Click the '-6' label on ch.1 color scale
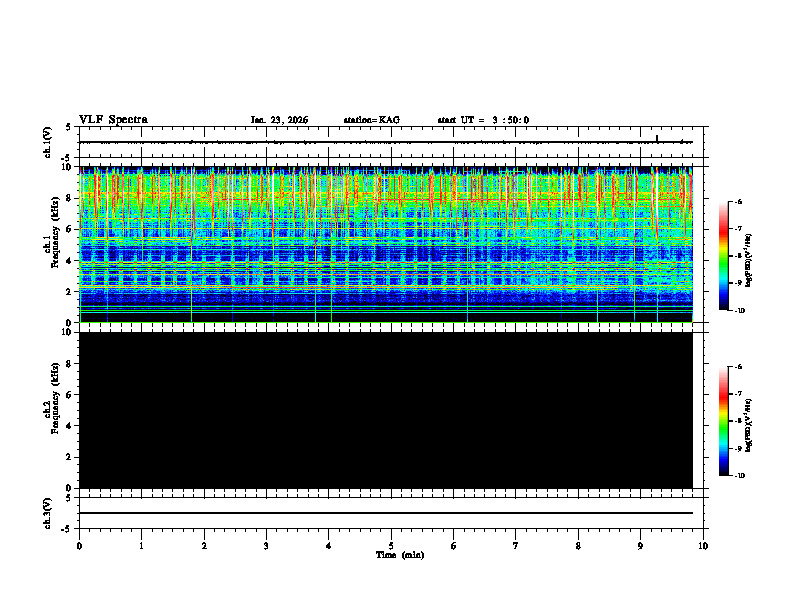 click(x=738, y=201)
